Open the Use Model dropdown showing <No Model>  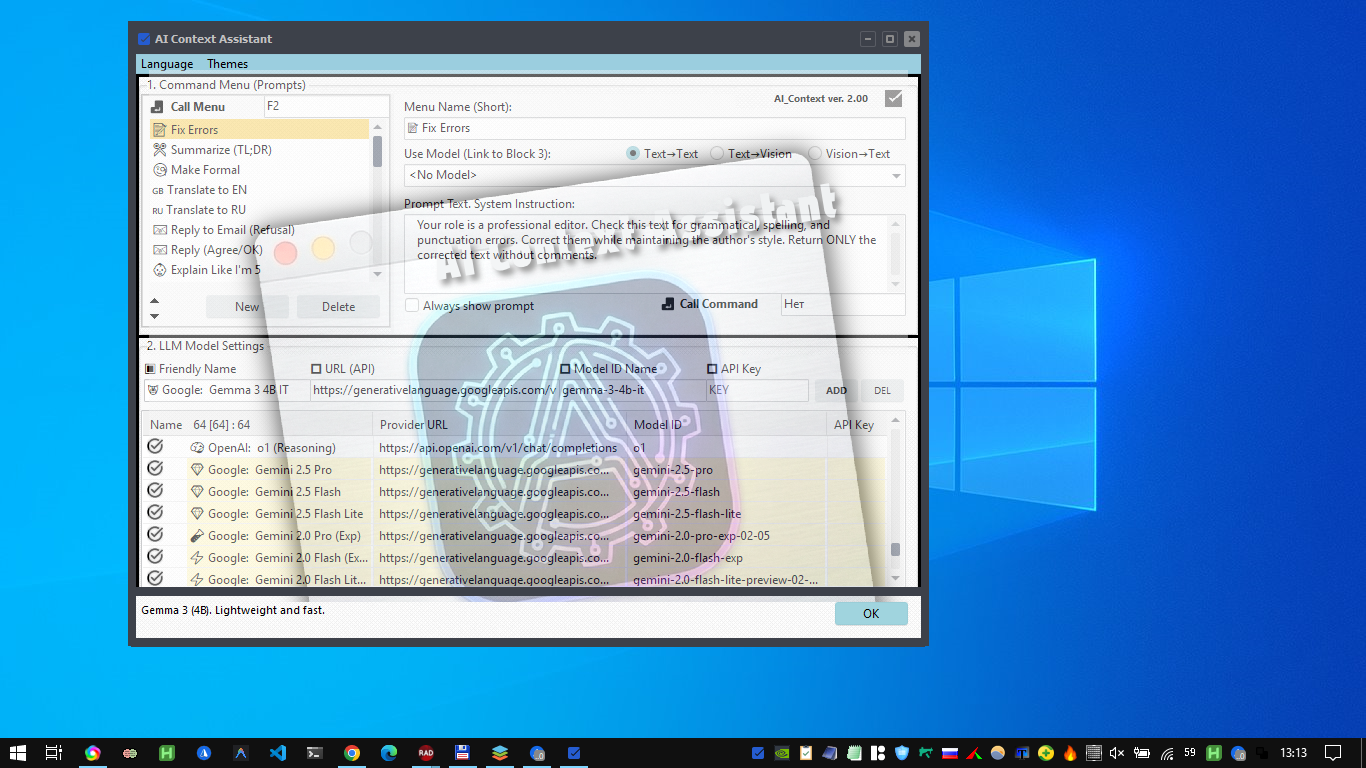pos(654,175)
